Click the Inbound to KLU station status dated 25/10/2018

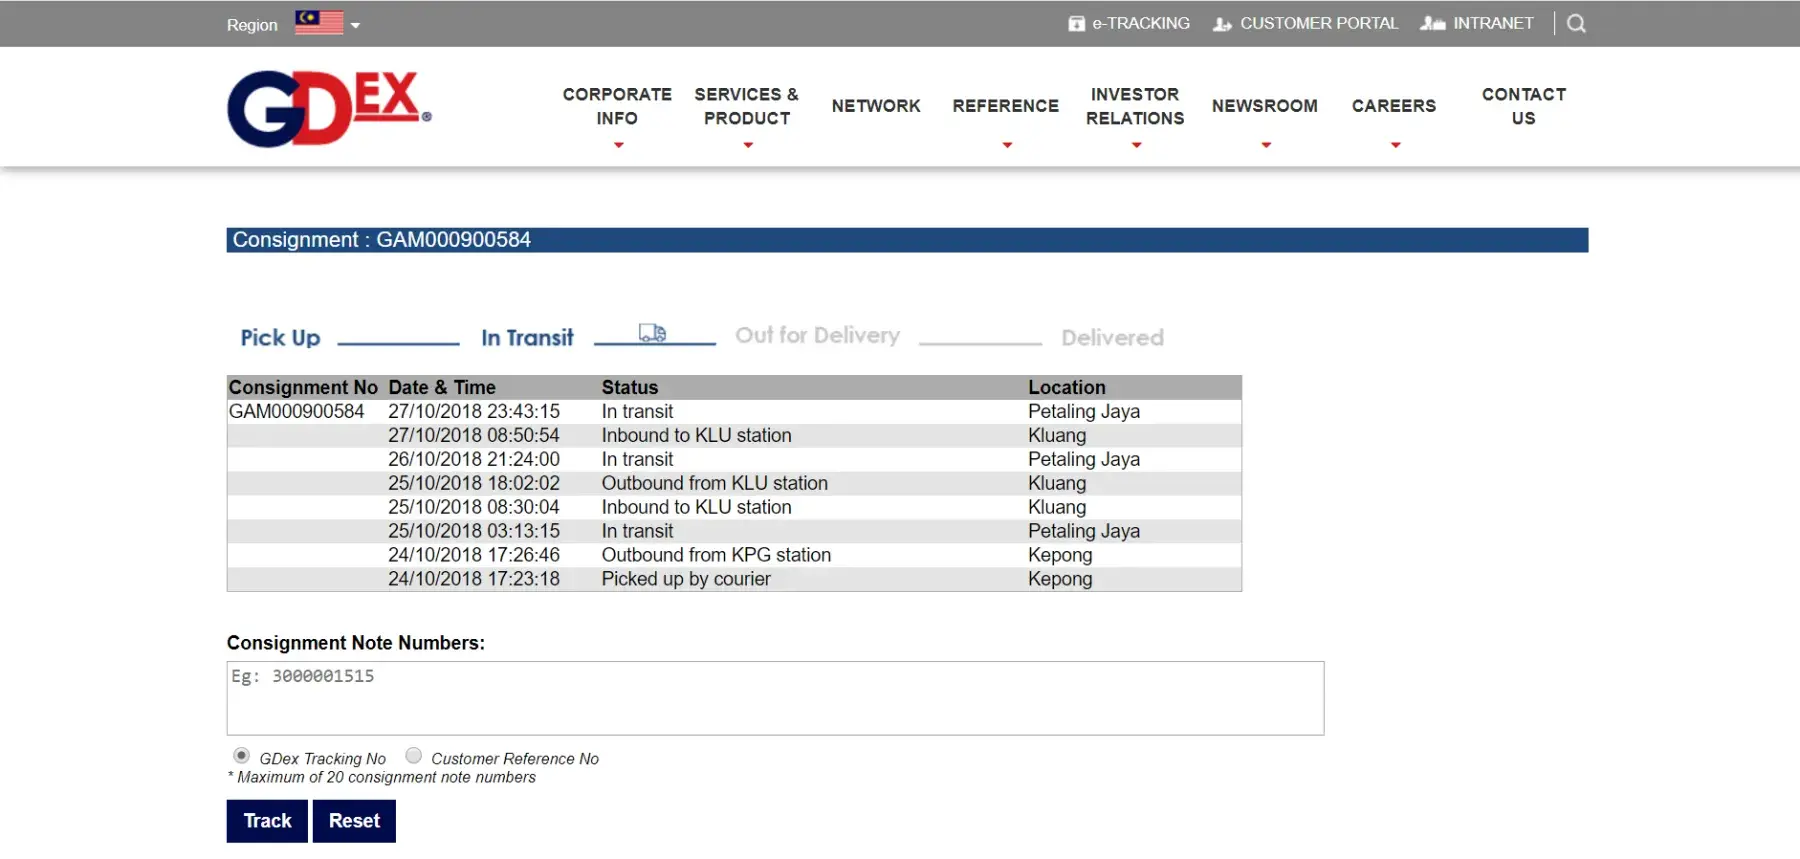pyautogui.click(x=696, y=507)
